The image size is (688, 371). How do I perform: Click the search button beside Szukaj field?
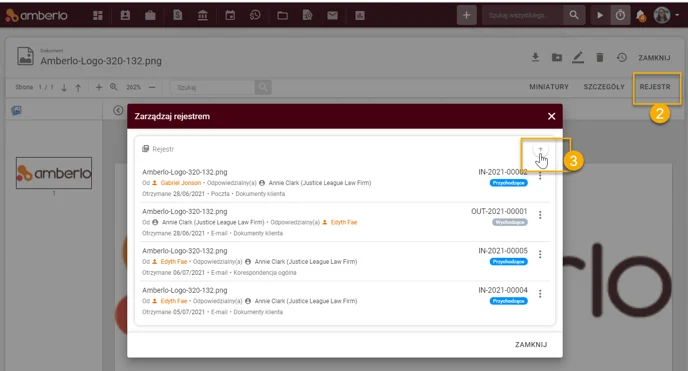tap(263, 87)
